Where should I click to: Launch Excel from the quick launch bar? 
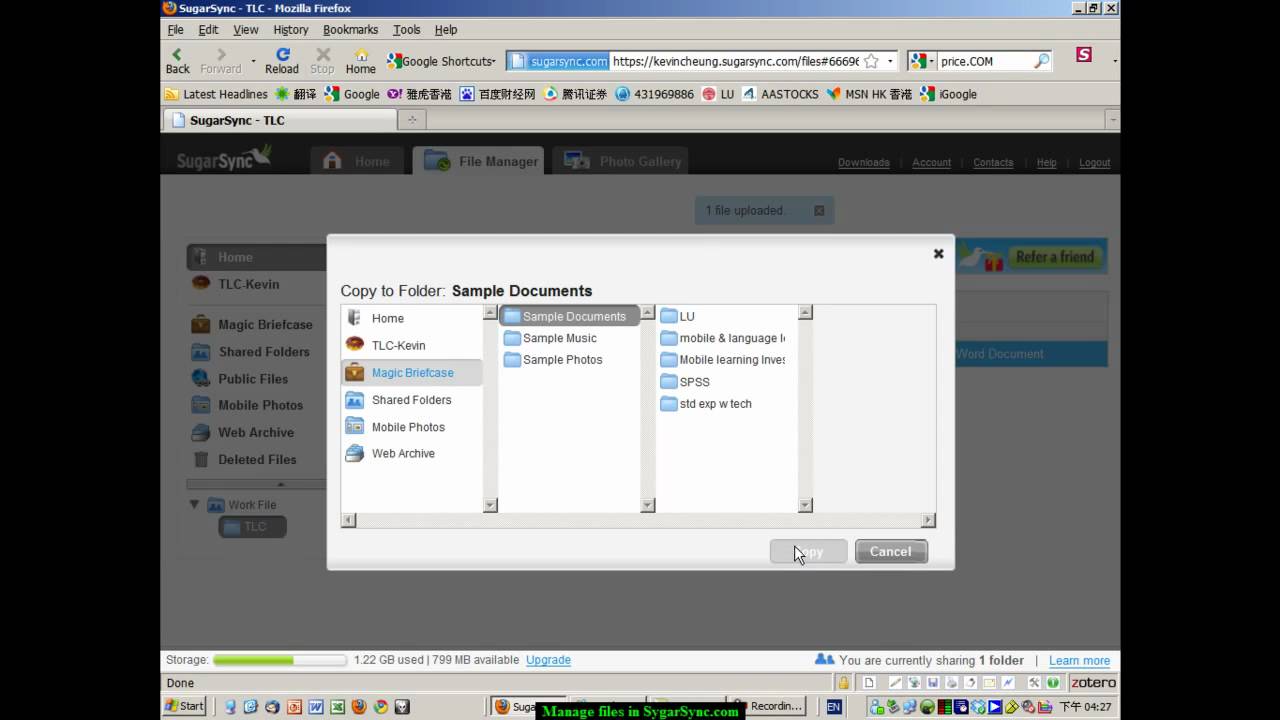(x=338, y=706)
